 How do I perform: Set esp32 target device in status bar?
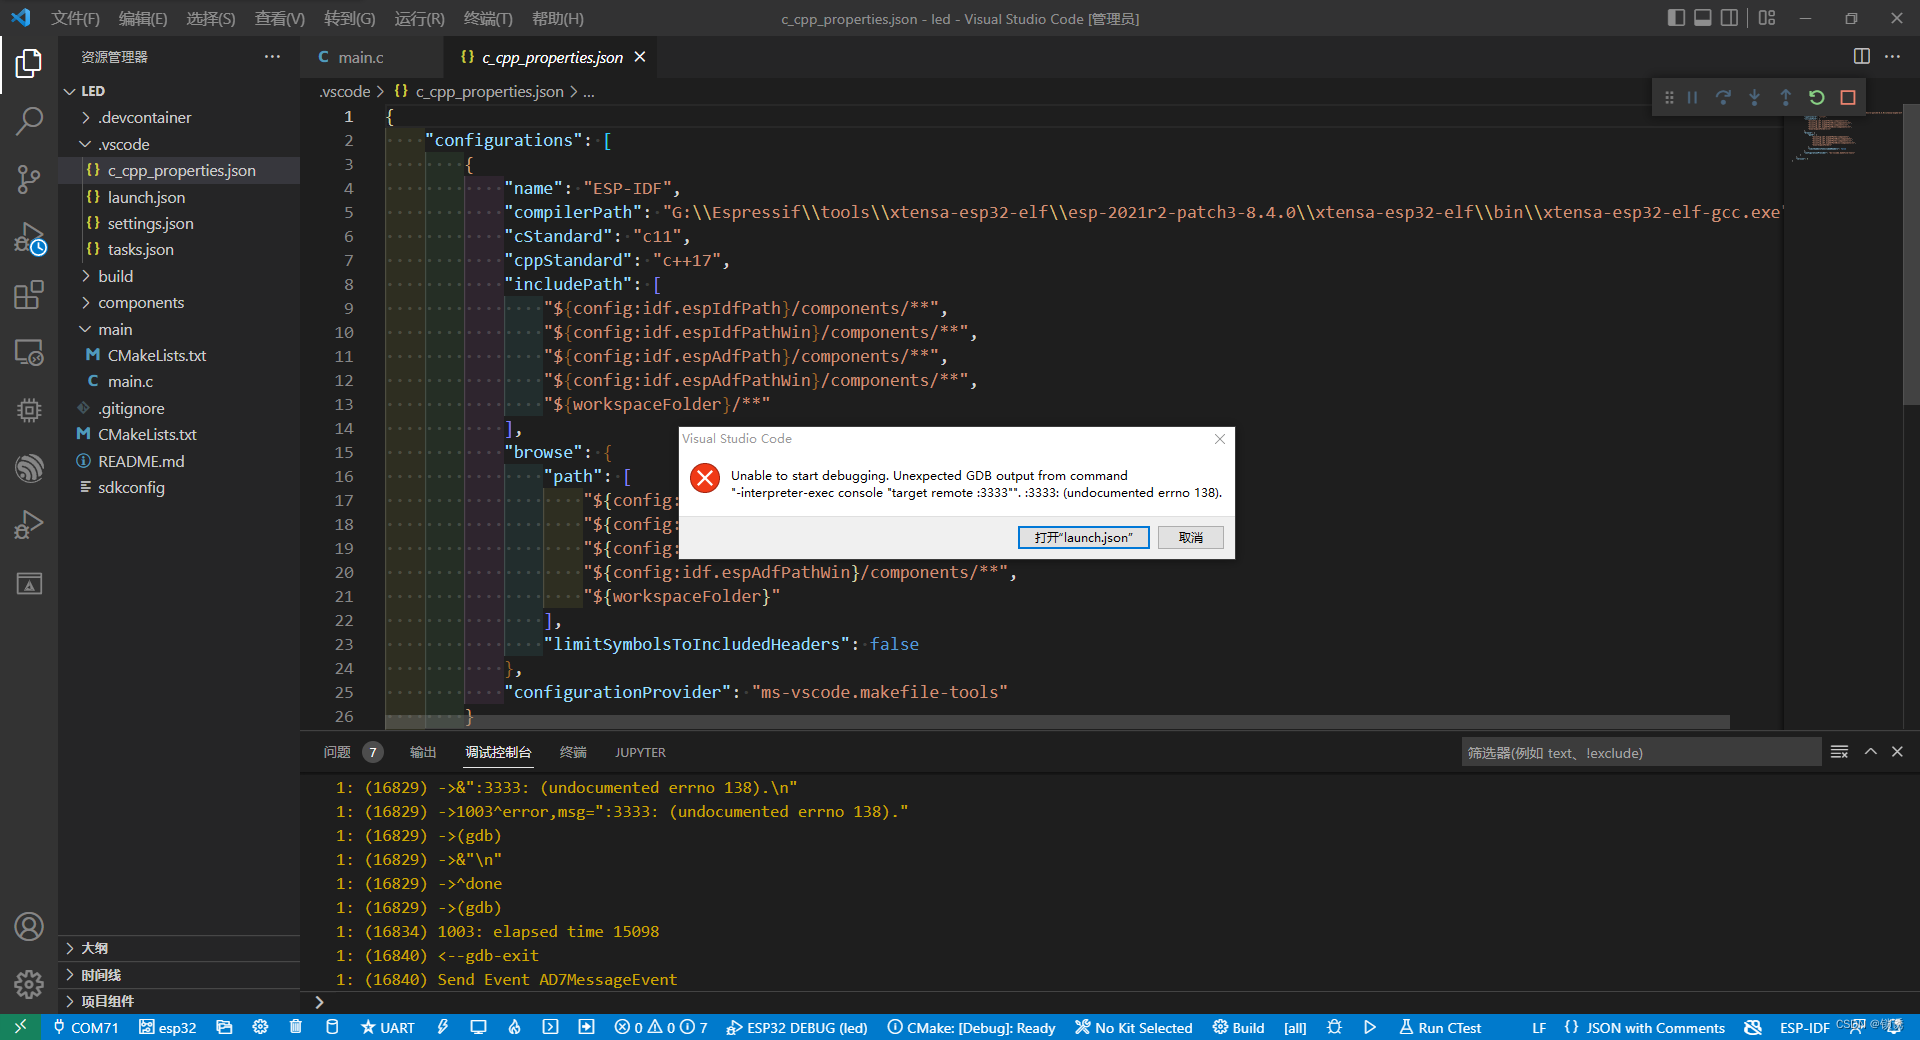[167, 1027]
